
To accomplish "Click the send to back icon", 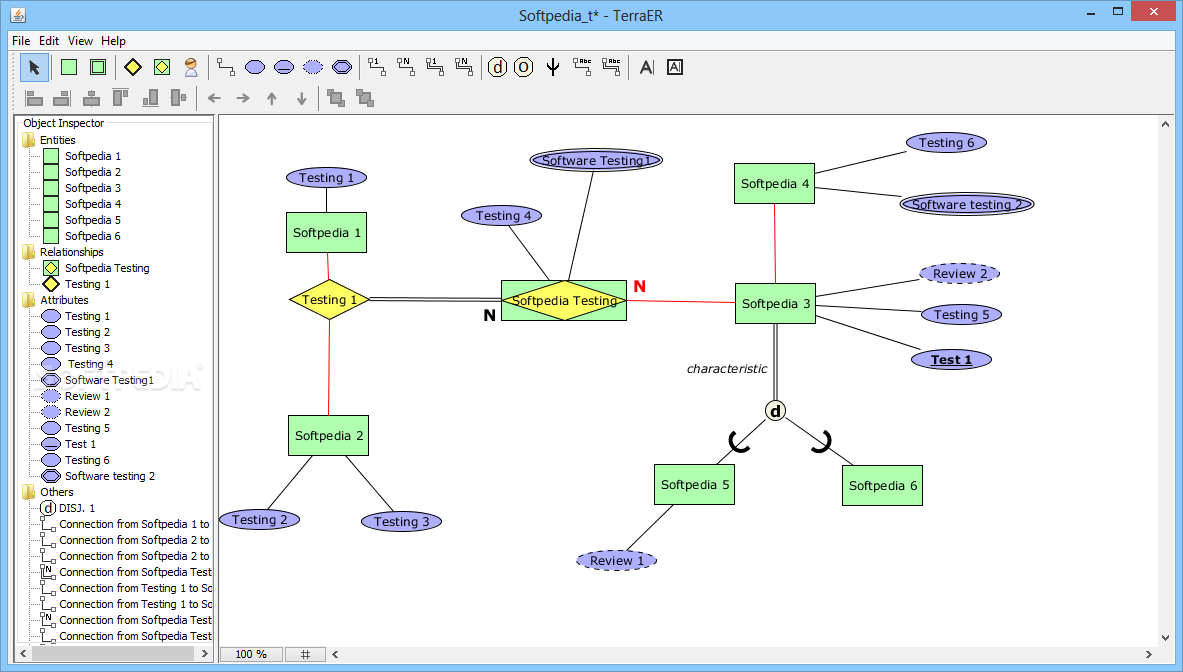I will 365,98.
